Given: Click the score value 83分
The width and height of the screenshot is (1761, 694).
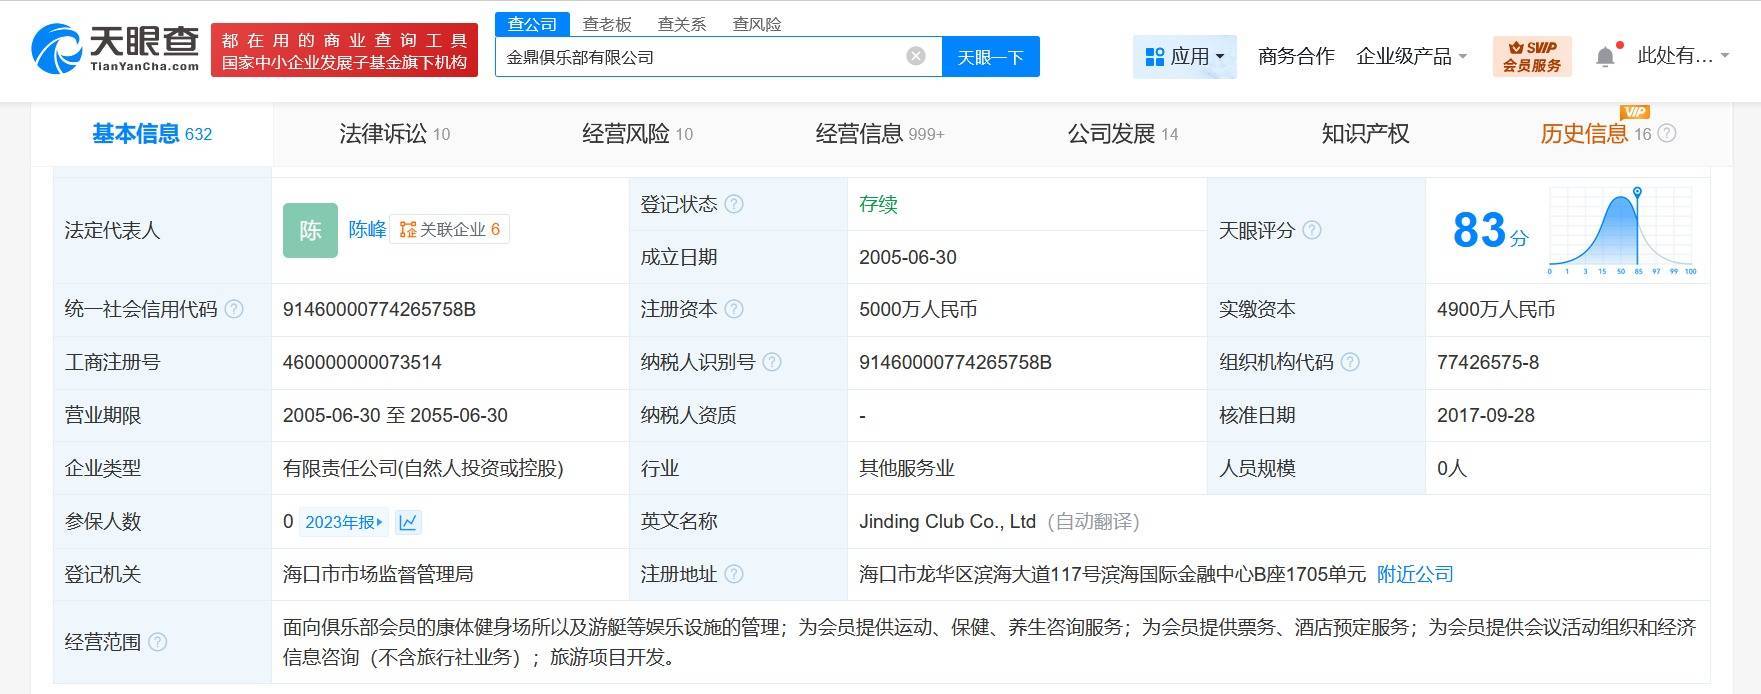Looking at the screenshot, I should point(1490,230).
